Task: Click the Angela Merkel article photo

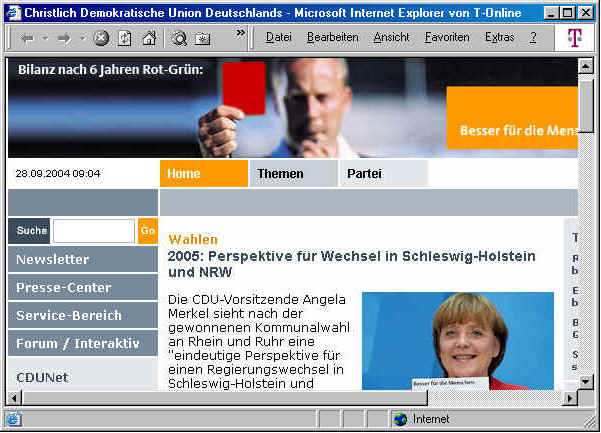Action: [x=458, y=341]
